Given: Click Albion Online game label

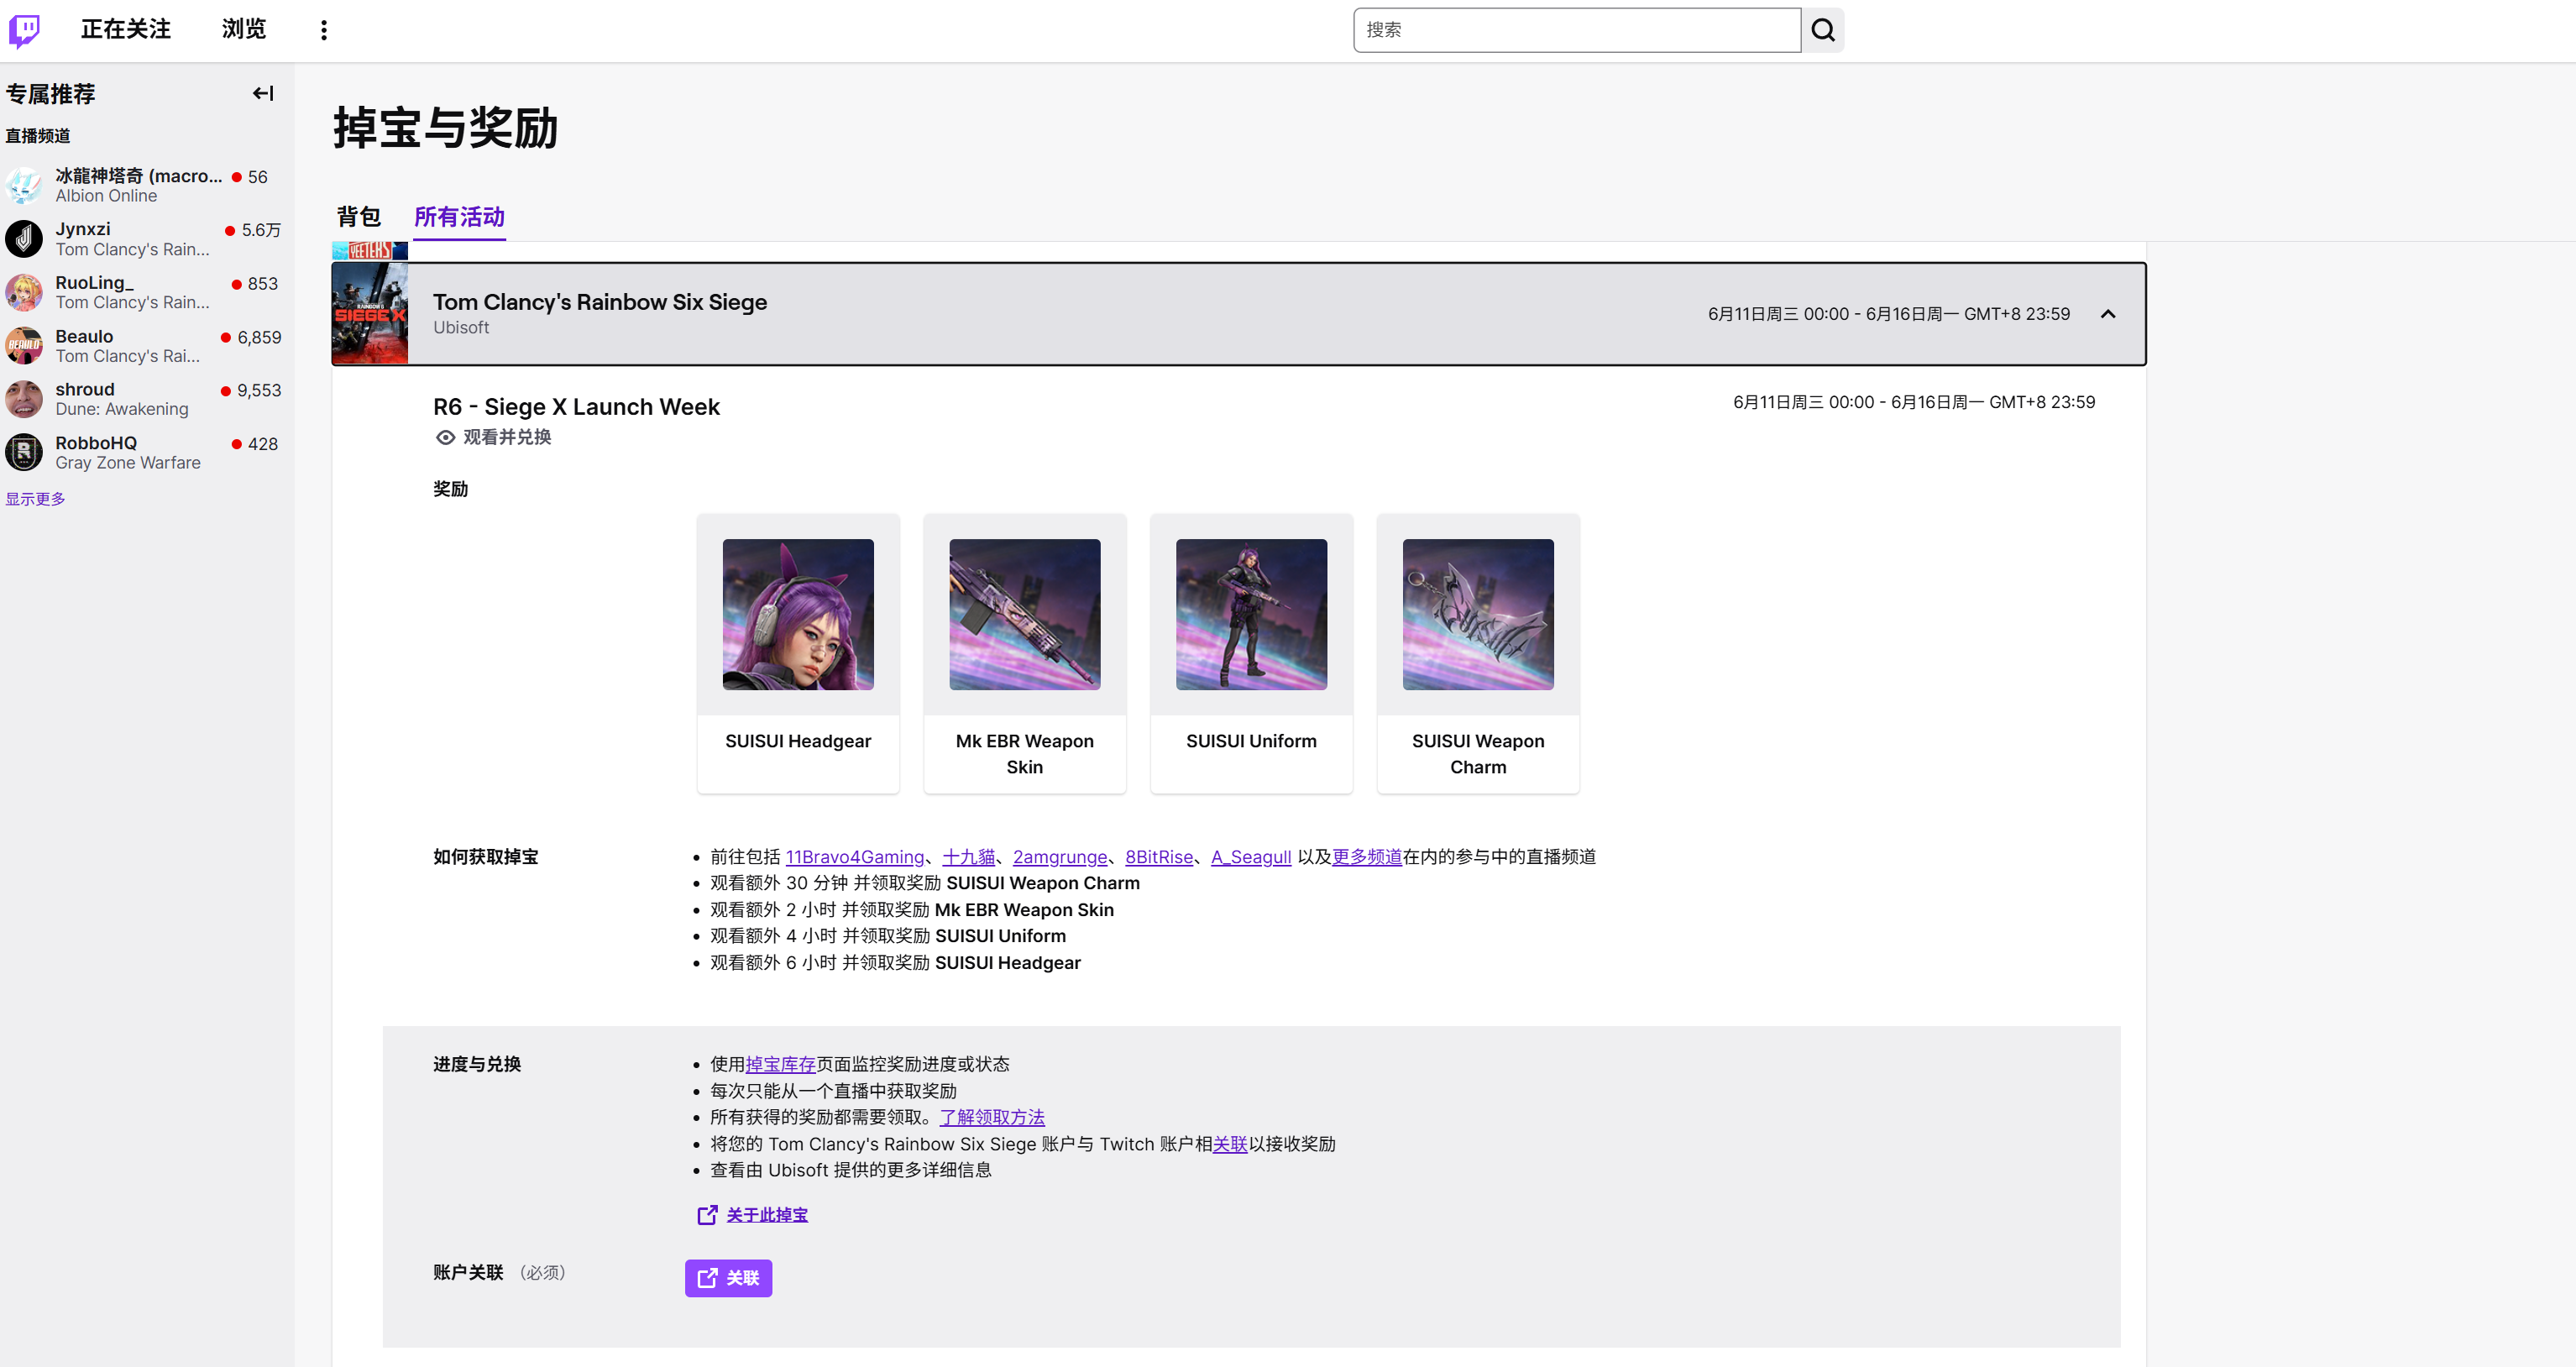Looking at the screenshot, I should coord(106,196).
